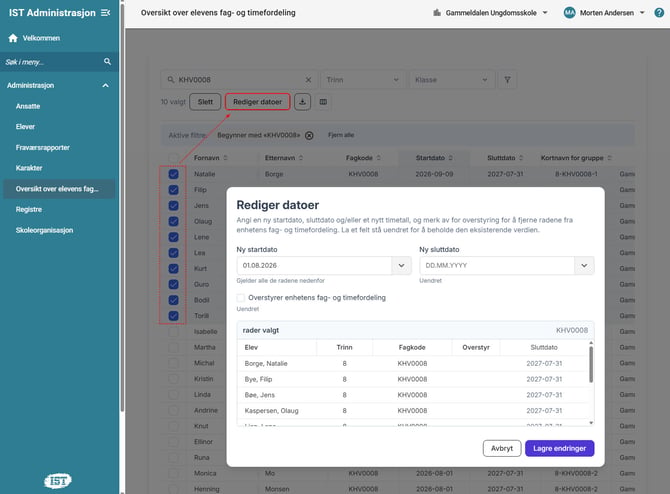
Task: Uncheck the row for Lene
Action: (173, 237)
